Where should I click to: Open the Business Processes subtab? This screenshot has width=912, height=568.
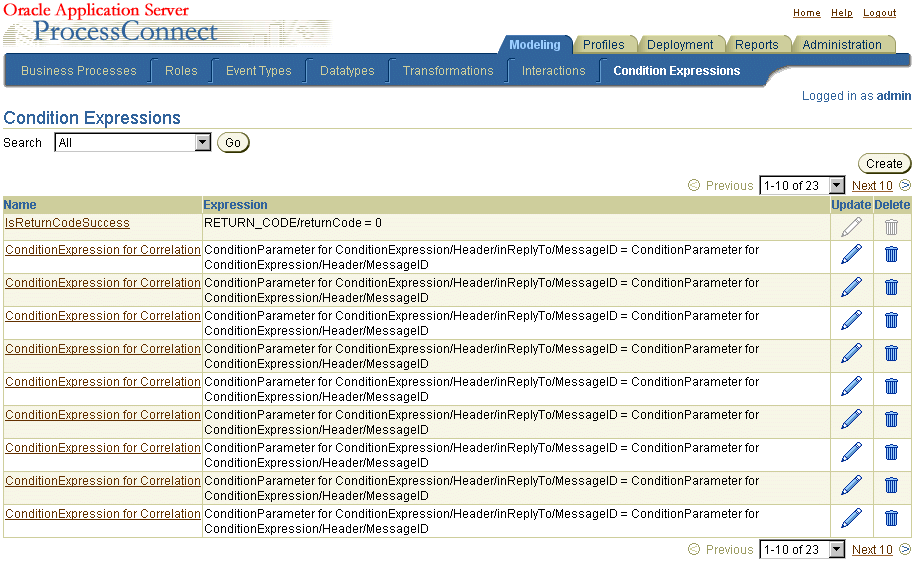[79, 70]
